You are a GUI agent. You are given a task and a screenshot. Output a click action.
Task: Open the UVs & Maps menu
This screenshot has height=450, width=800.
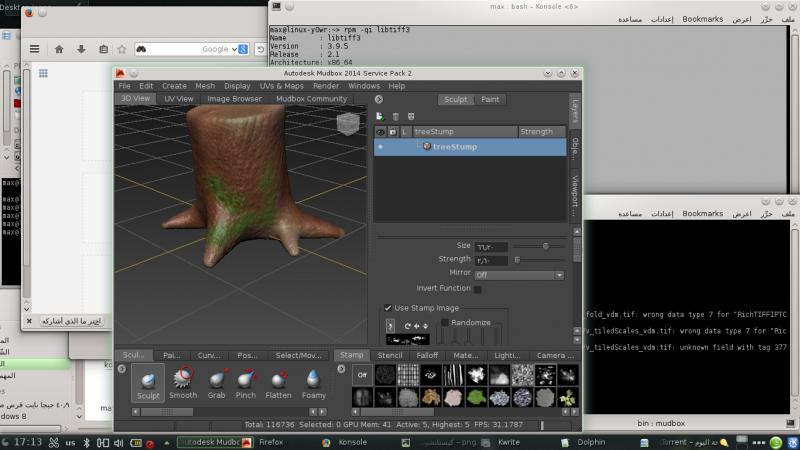(x=281, y=86)
